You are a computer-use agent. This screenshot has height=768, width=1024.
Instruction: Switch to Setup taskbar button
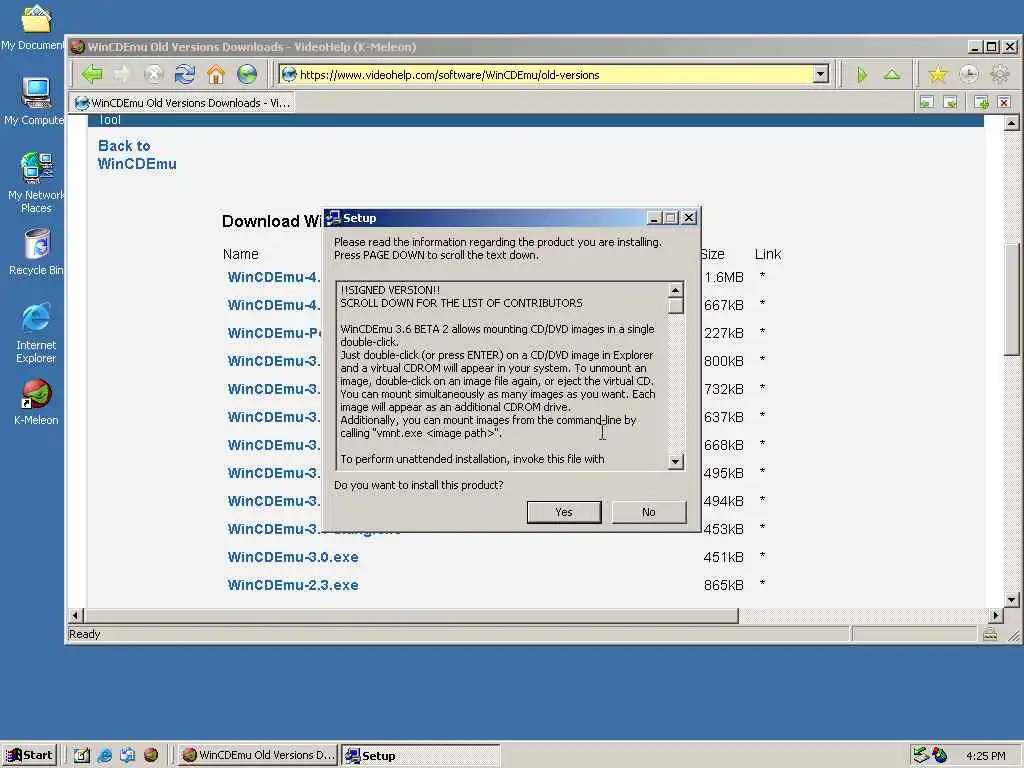(421, 755)
